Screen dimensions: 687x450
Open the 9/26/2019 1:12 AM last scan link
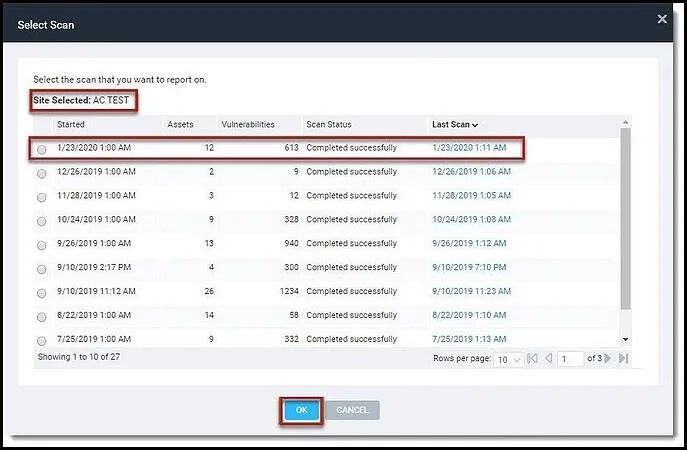coord(469,243)
